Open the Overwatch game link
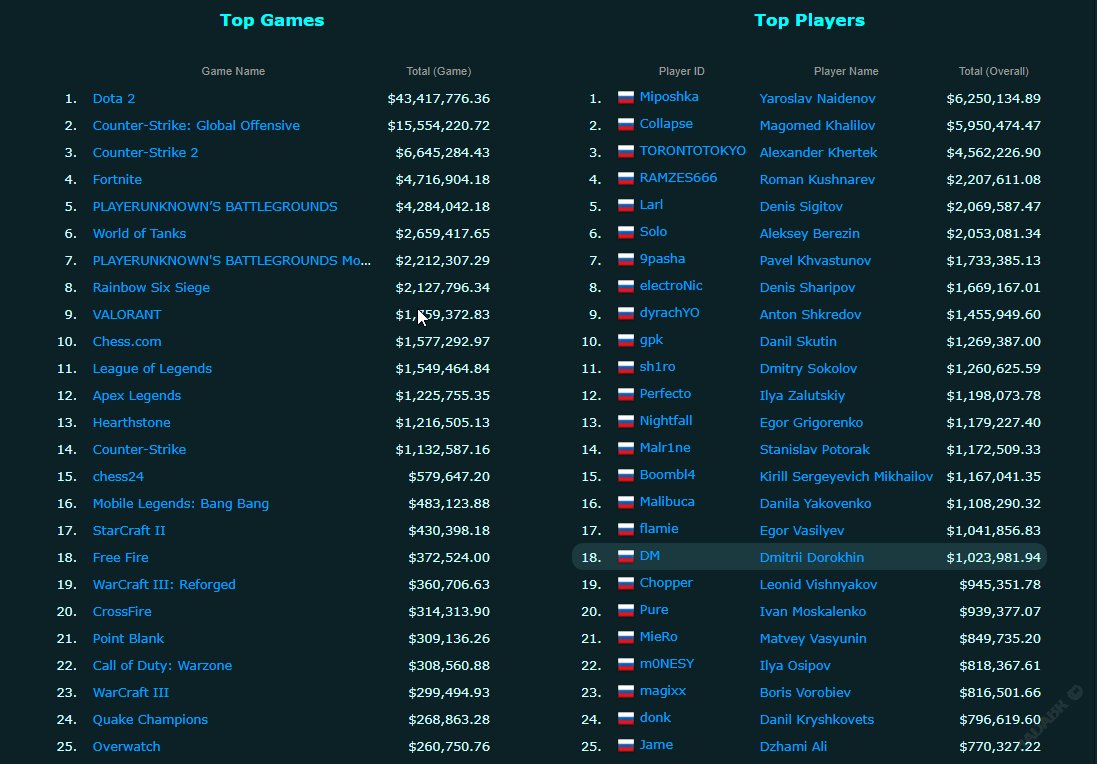Image resolution: width=1097 pixels, height=764 pixels. pyautogui.click(x=126, y=747)
